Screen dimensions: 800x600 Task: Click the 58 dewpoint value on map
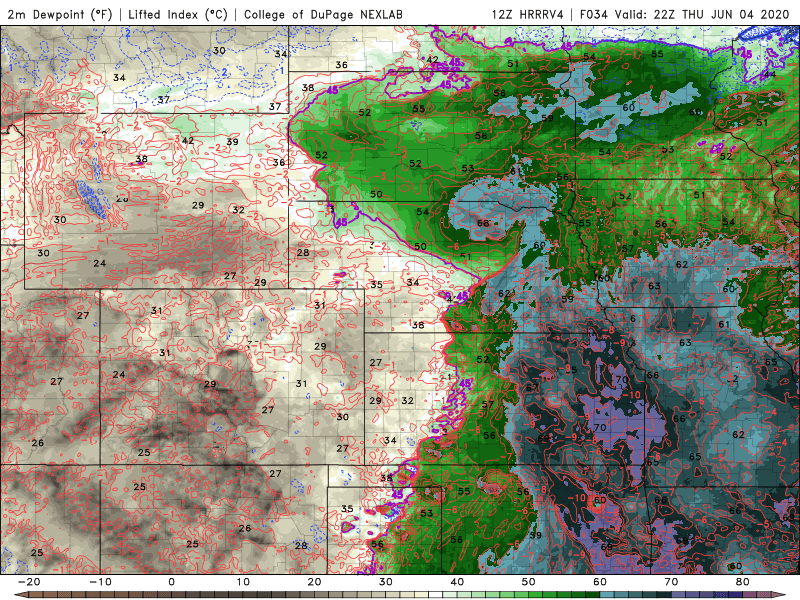(757, 249)
